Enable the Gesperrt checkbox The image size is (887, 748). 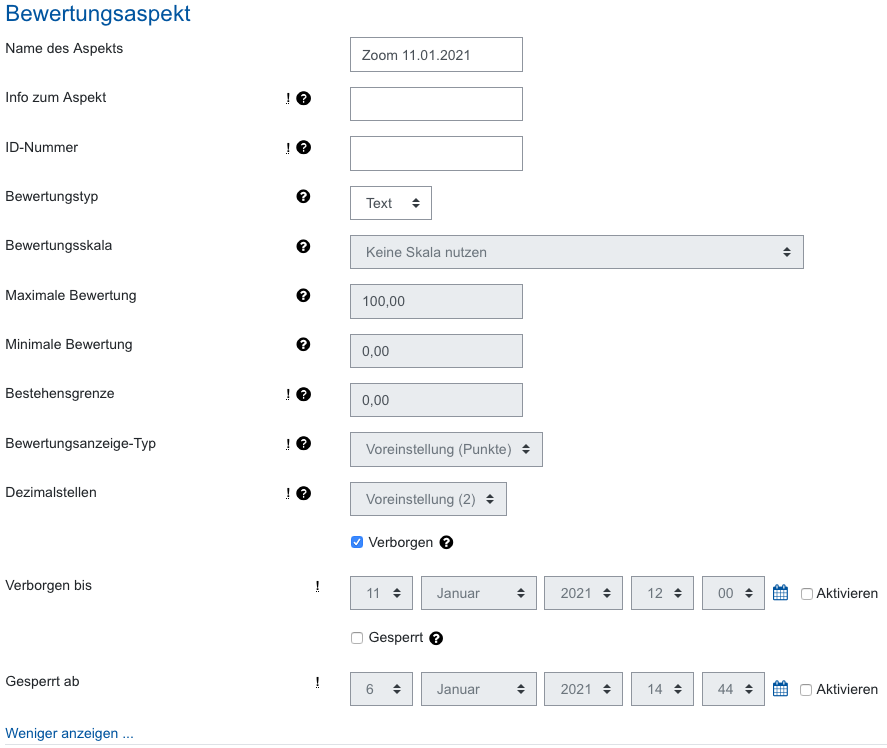(356, 638)
